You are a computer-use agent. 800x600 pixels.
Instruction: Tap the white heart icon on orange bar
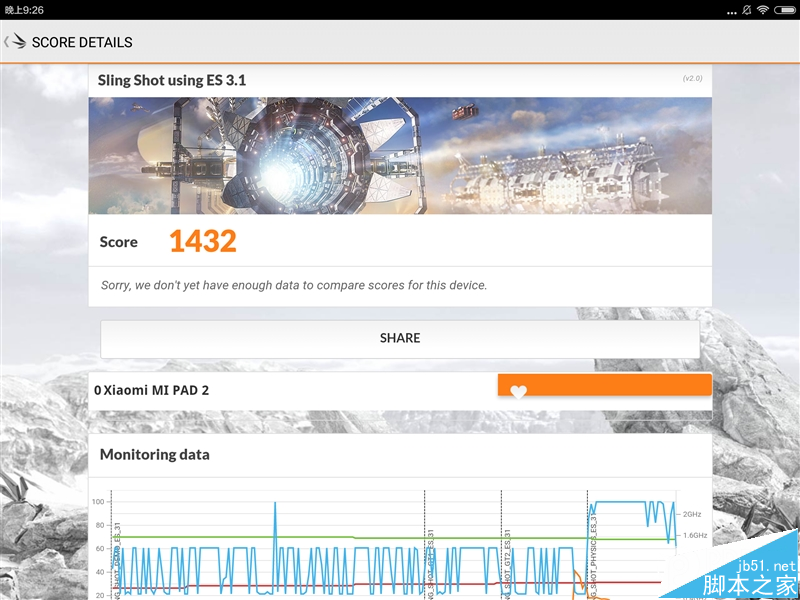518,392
